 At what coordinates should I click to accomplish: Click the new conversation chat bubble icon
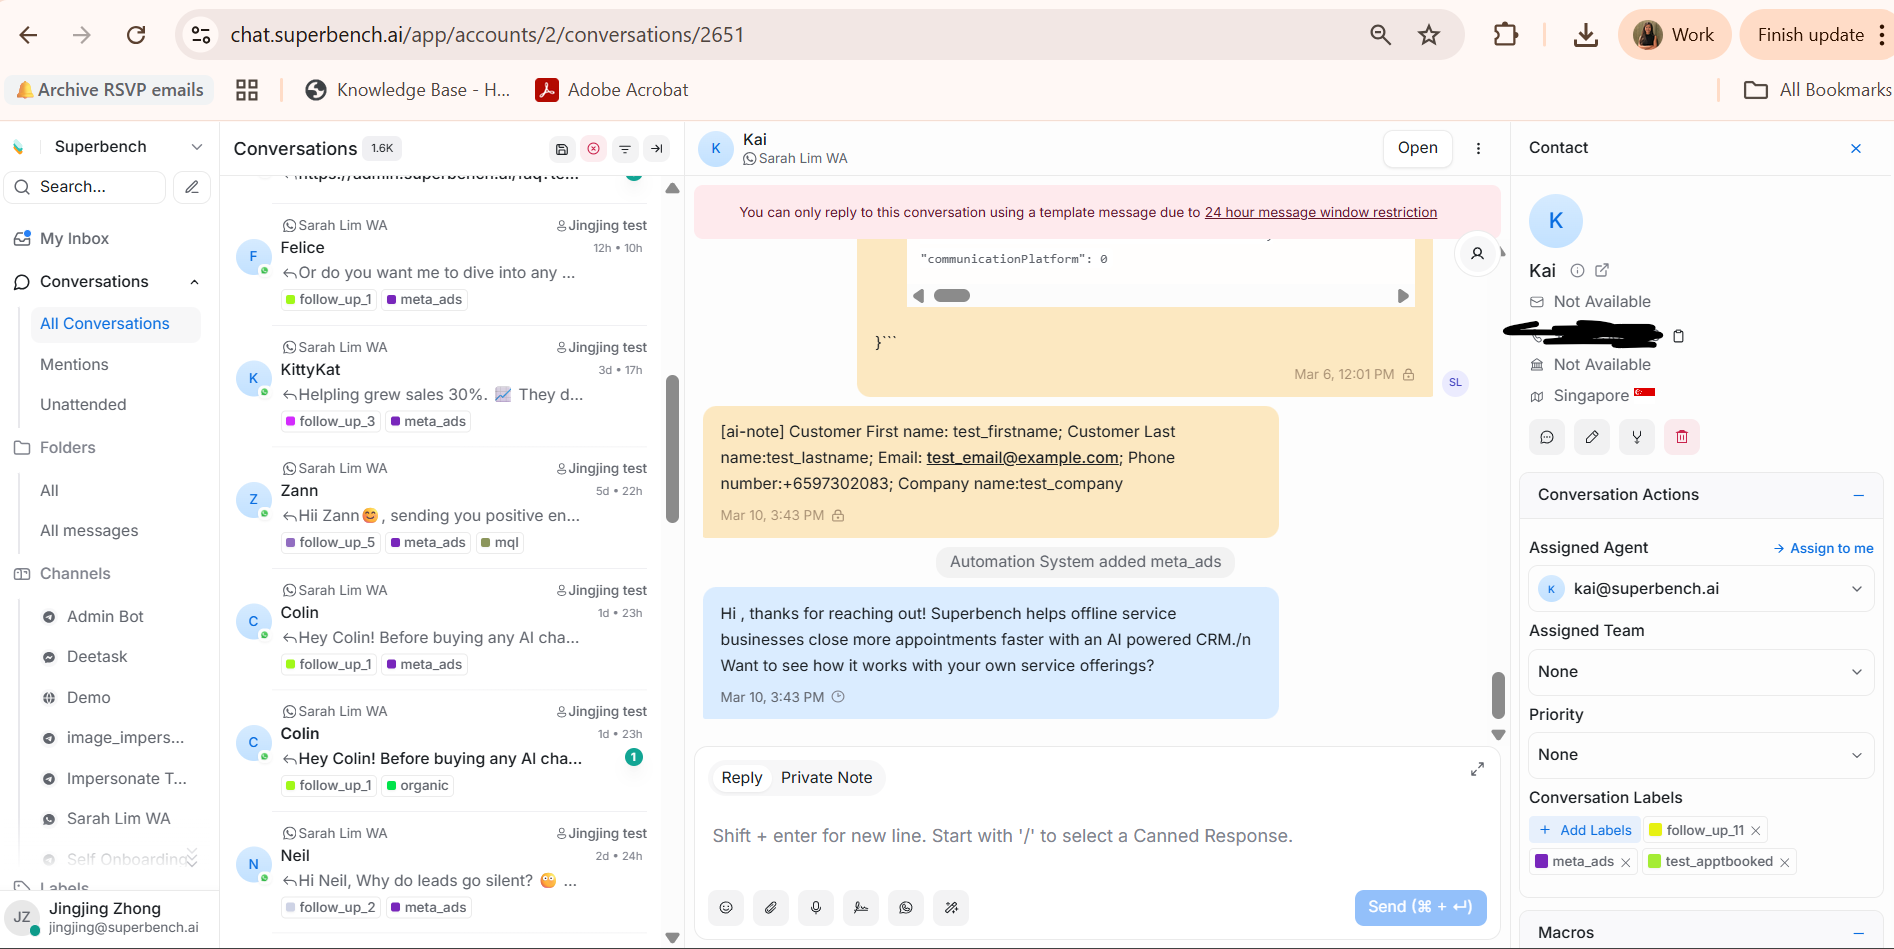[x=1547, y=437]
